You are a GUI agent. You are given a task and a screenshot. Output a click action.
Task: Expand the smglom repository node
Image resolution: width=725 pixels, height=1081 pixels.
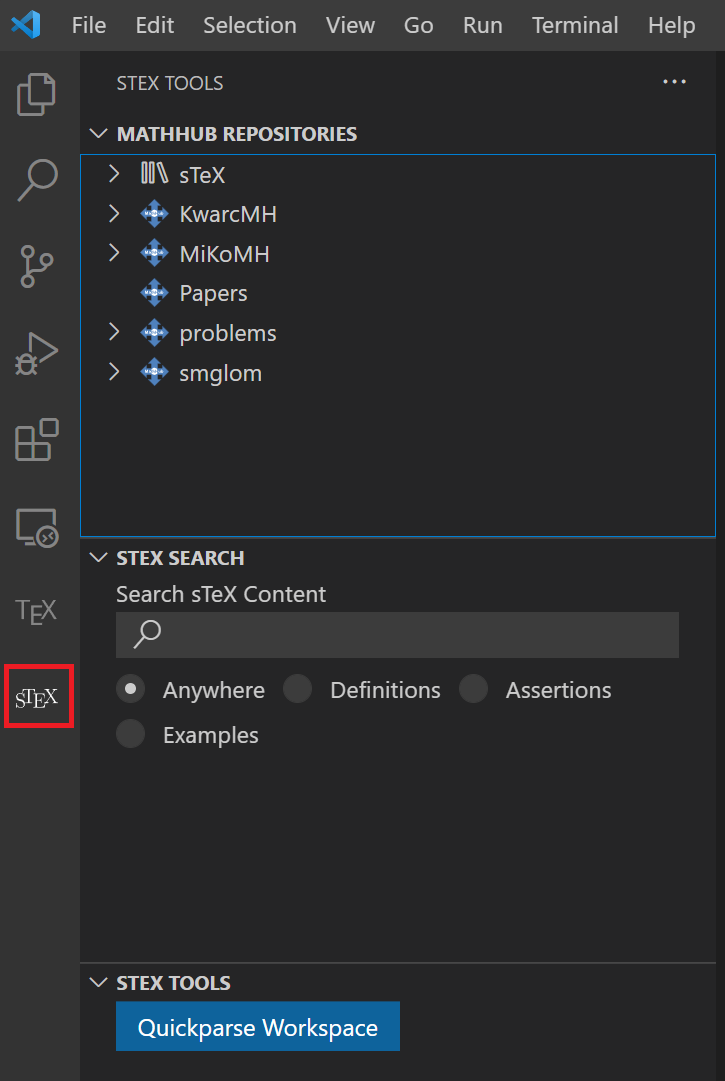(x=114, y=373)
